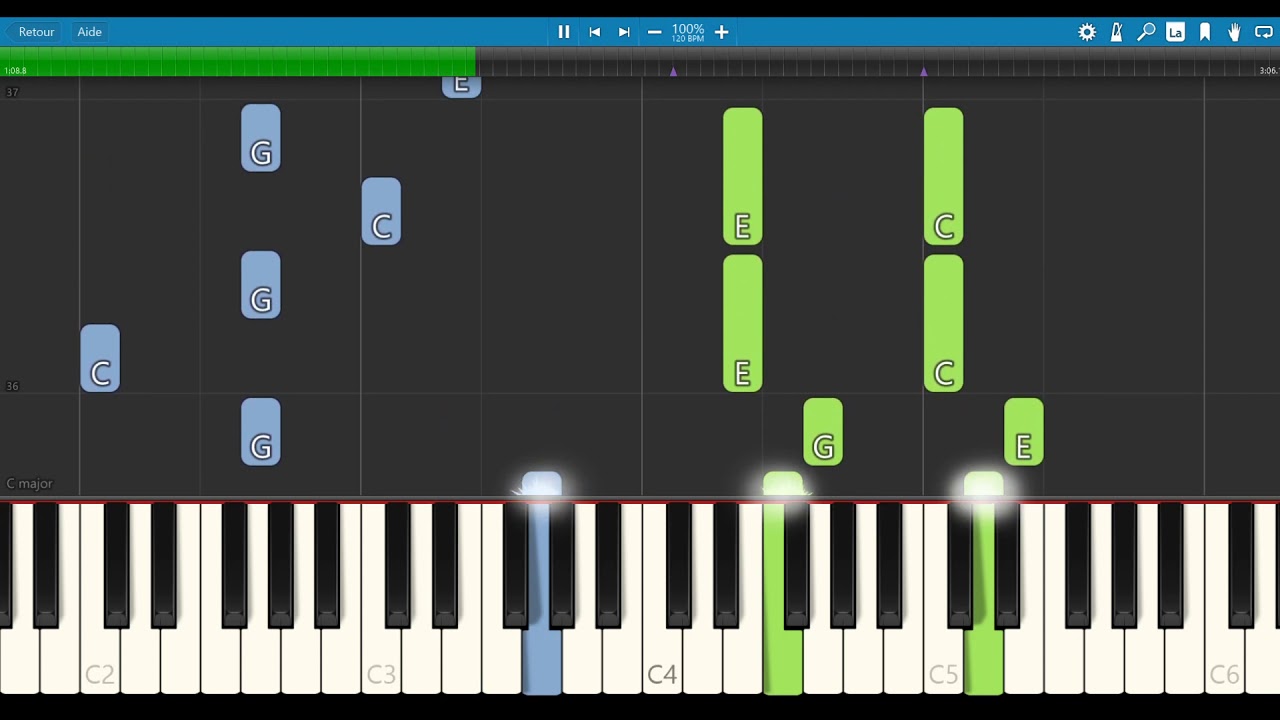The width and height of the screenshot is (1280, 720).
Task: Click the green song progress bar
Action: [x=238, y=61]
